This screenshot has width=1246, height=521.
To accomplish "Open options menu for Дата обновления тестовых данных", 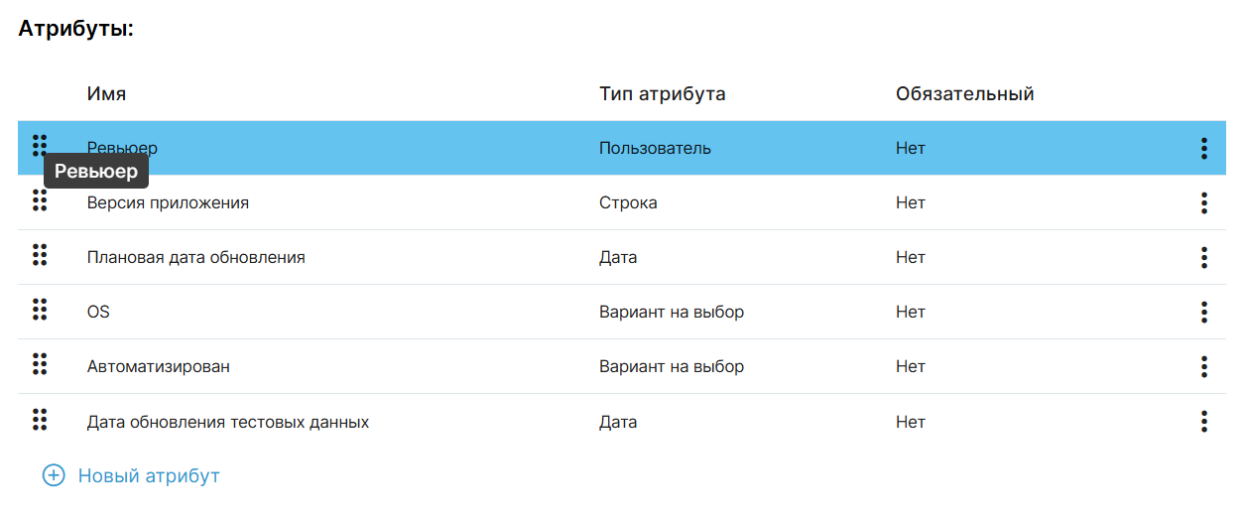I will (1204, 422).
